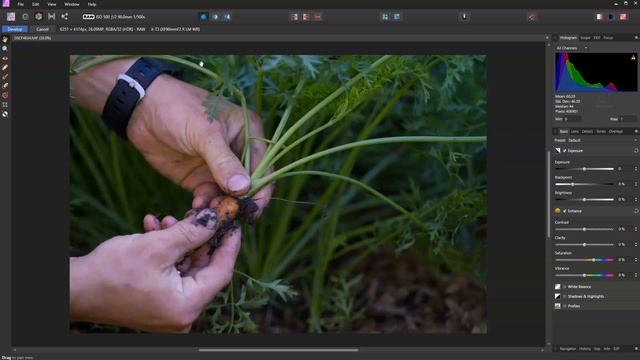Click the histogram clipping warning triangle

(x=633, y=58)
